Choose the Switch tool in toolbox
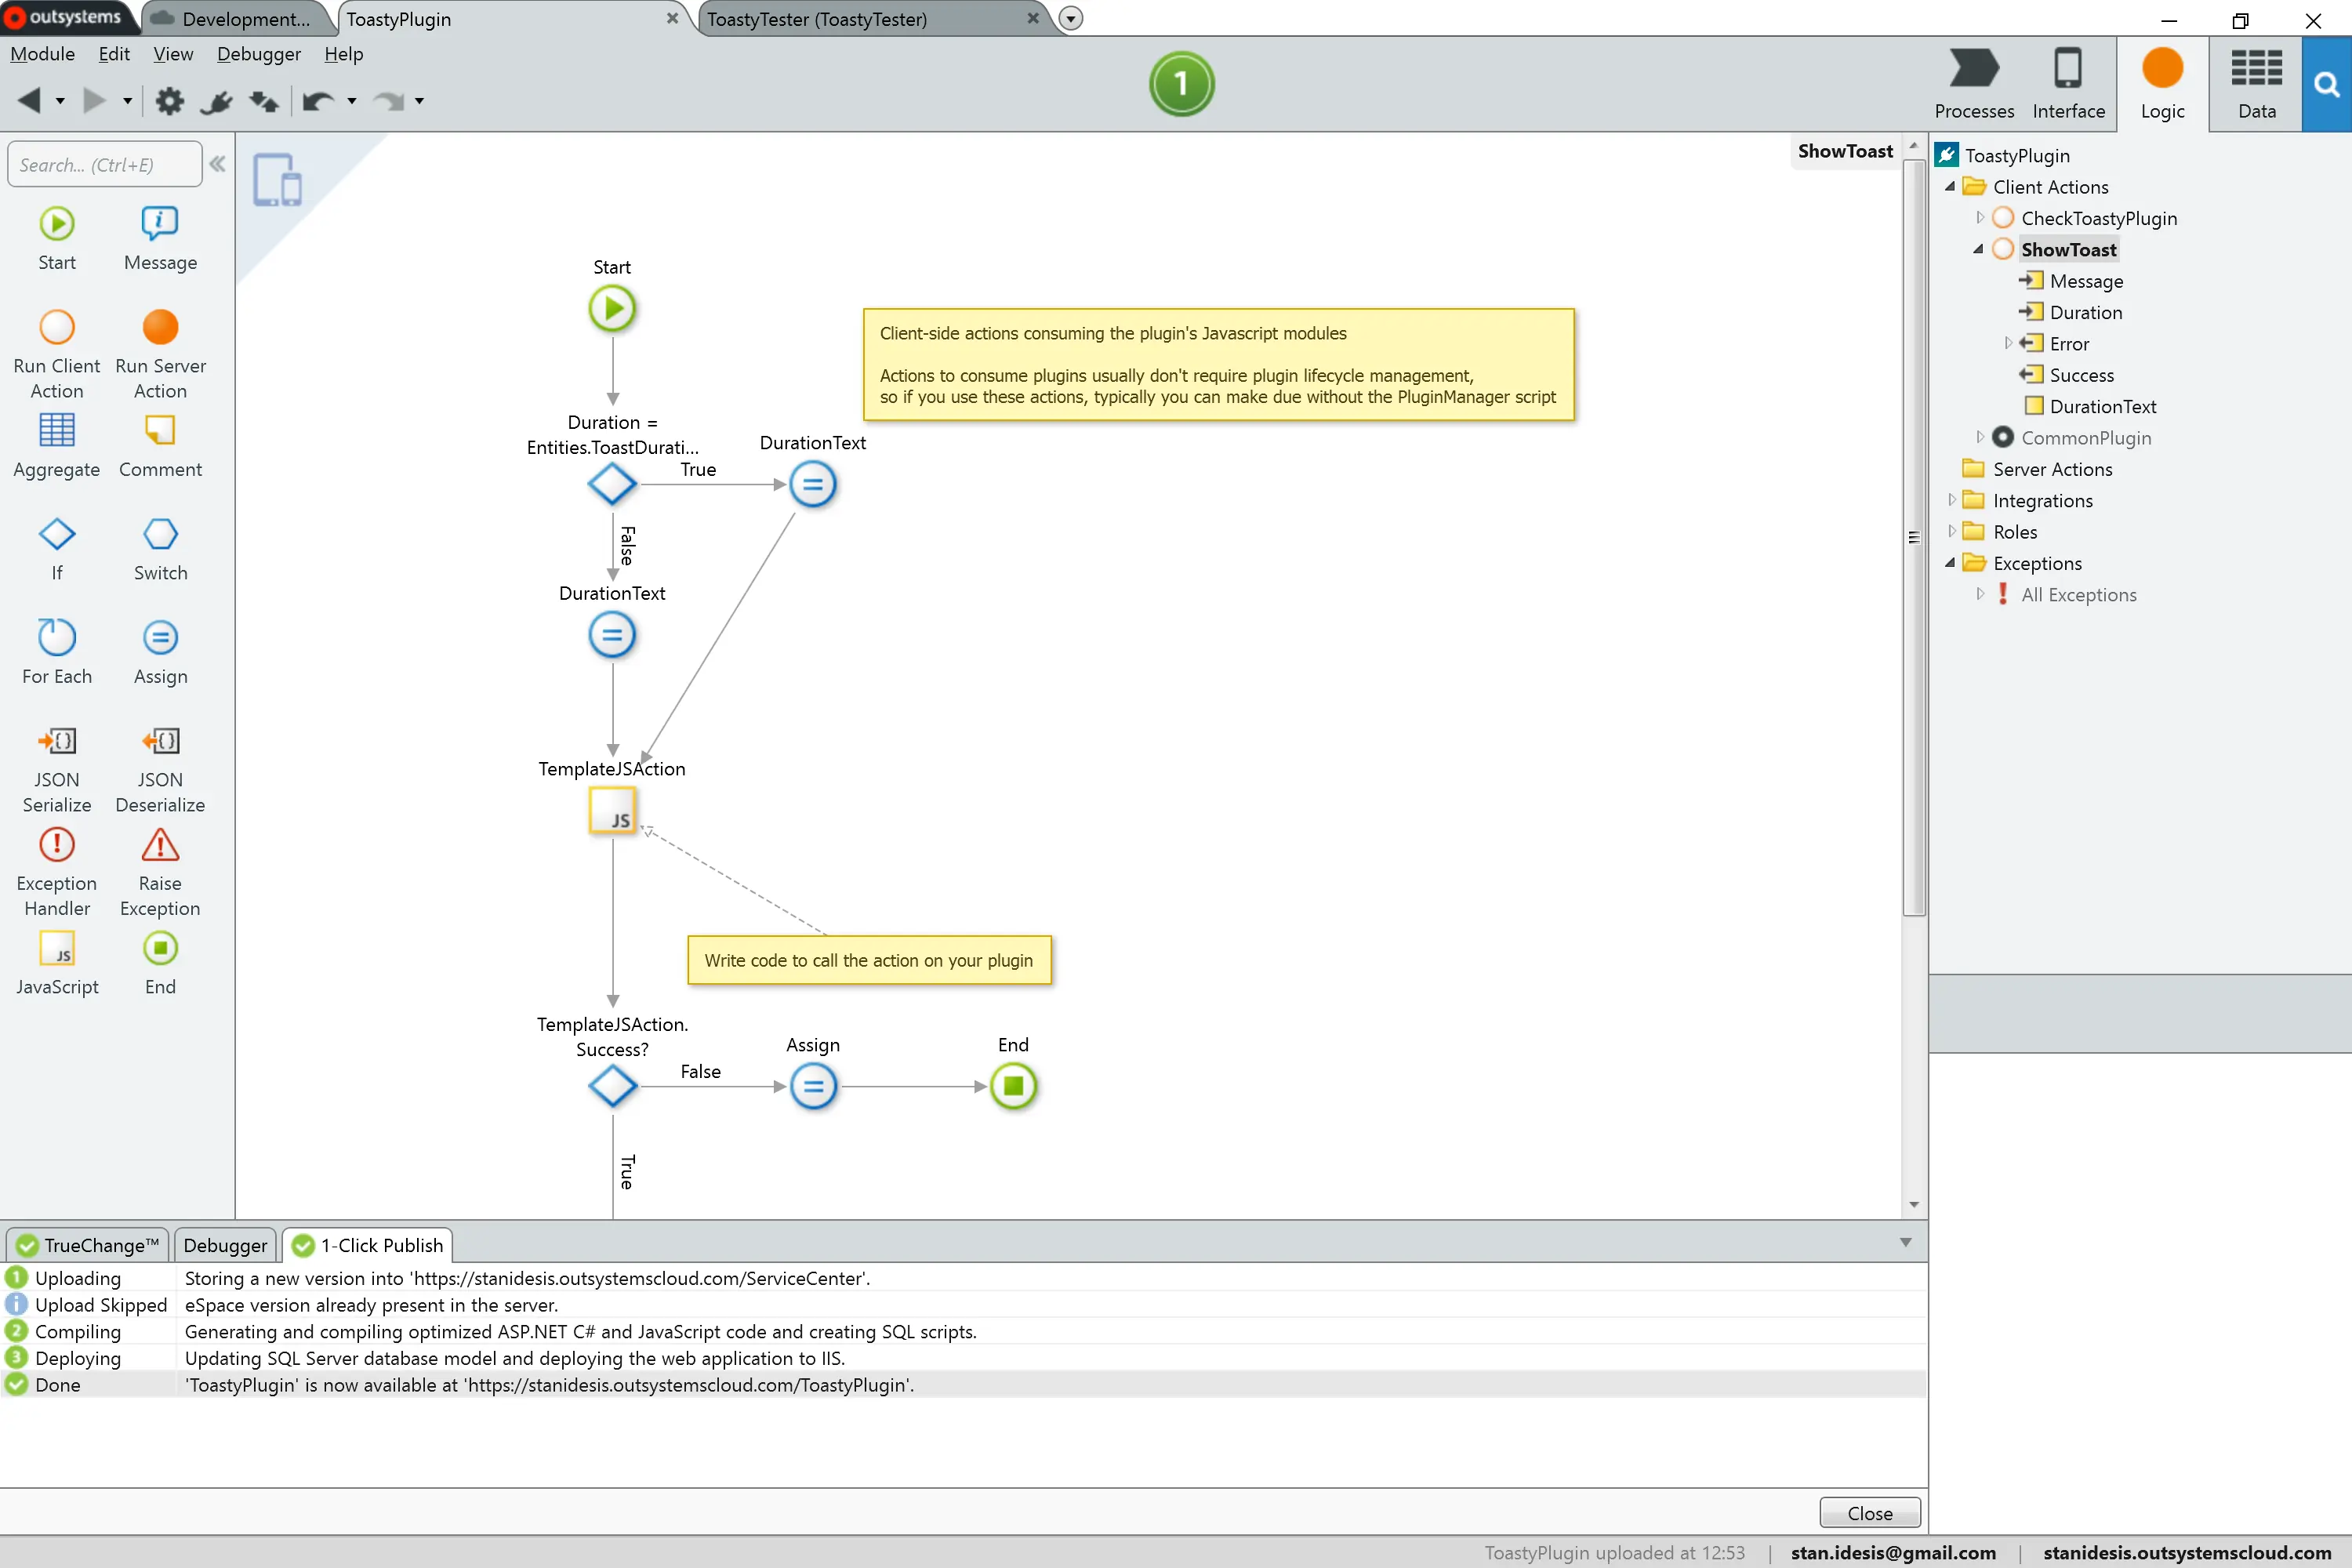The width and height of the screenshot is (2352, 1568). coord(160,549)
